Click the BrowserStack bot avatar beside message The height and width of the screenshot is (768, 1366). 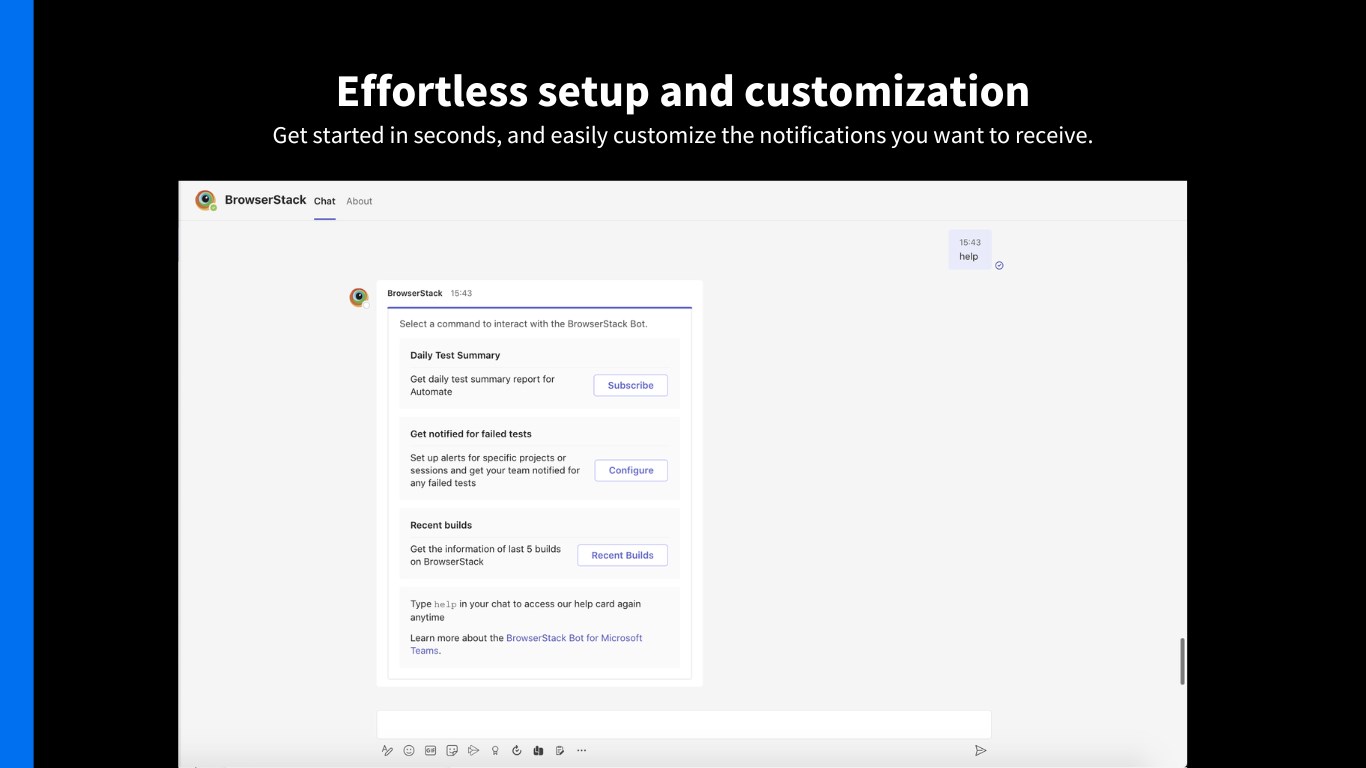tap(359, 297)
